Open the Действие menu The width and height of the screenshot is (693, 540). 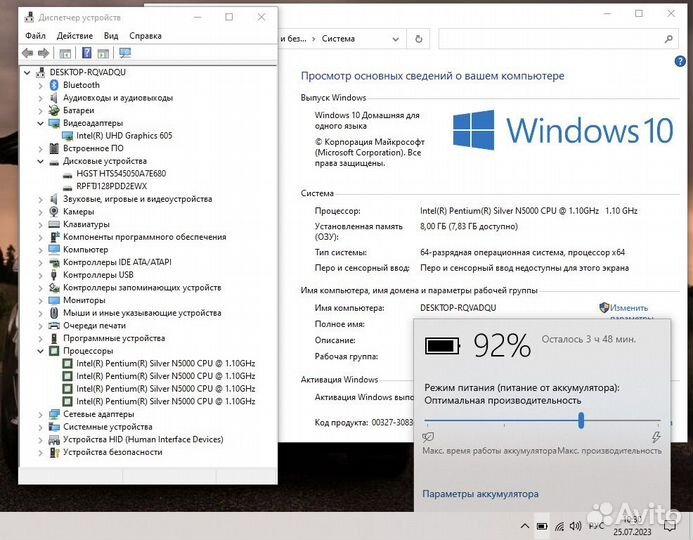pos(75,36)
